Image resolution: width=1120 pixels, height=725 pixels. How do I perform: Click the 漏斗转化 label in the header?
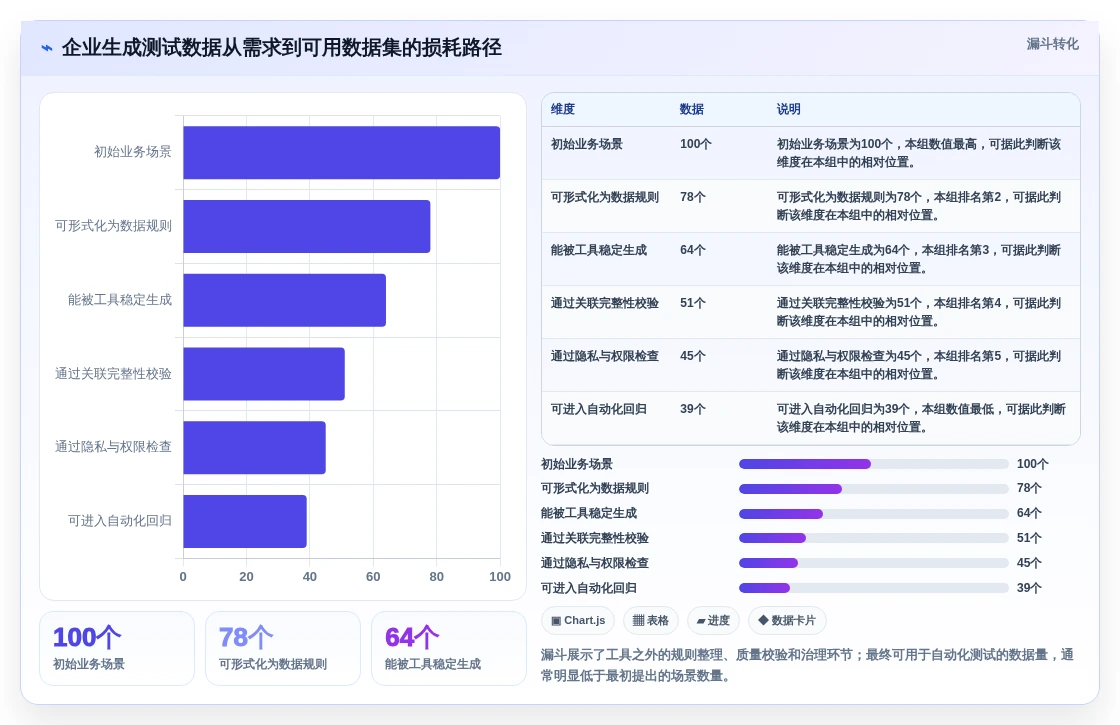click(1052, 44)
